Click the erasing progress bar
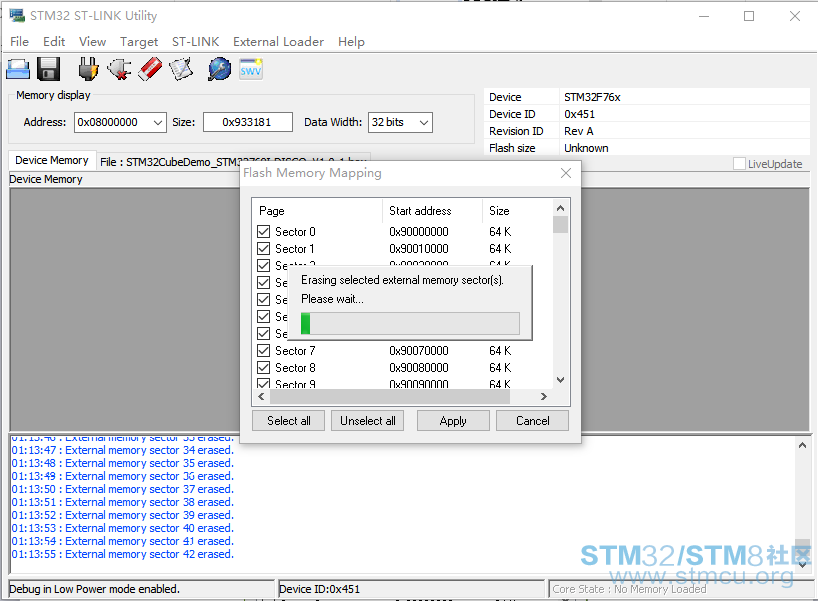The height and width of the screenshot is (601, 818). [410, 323]
